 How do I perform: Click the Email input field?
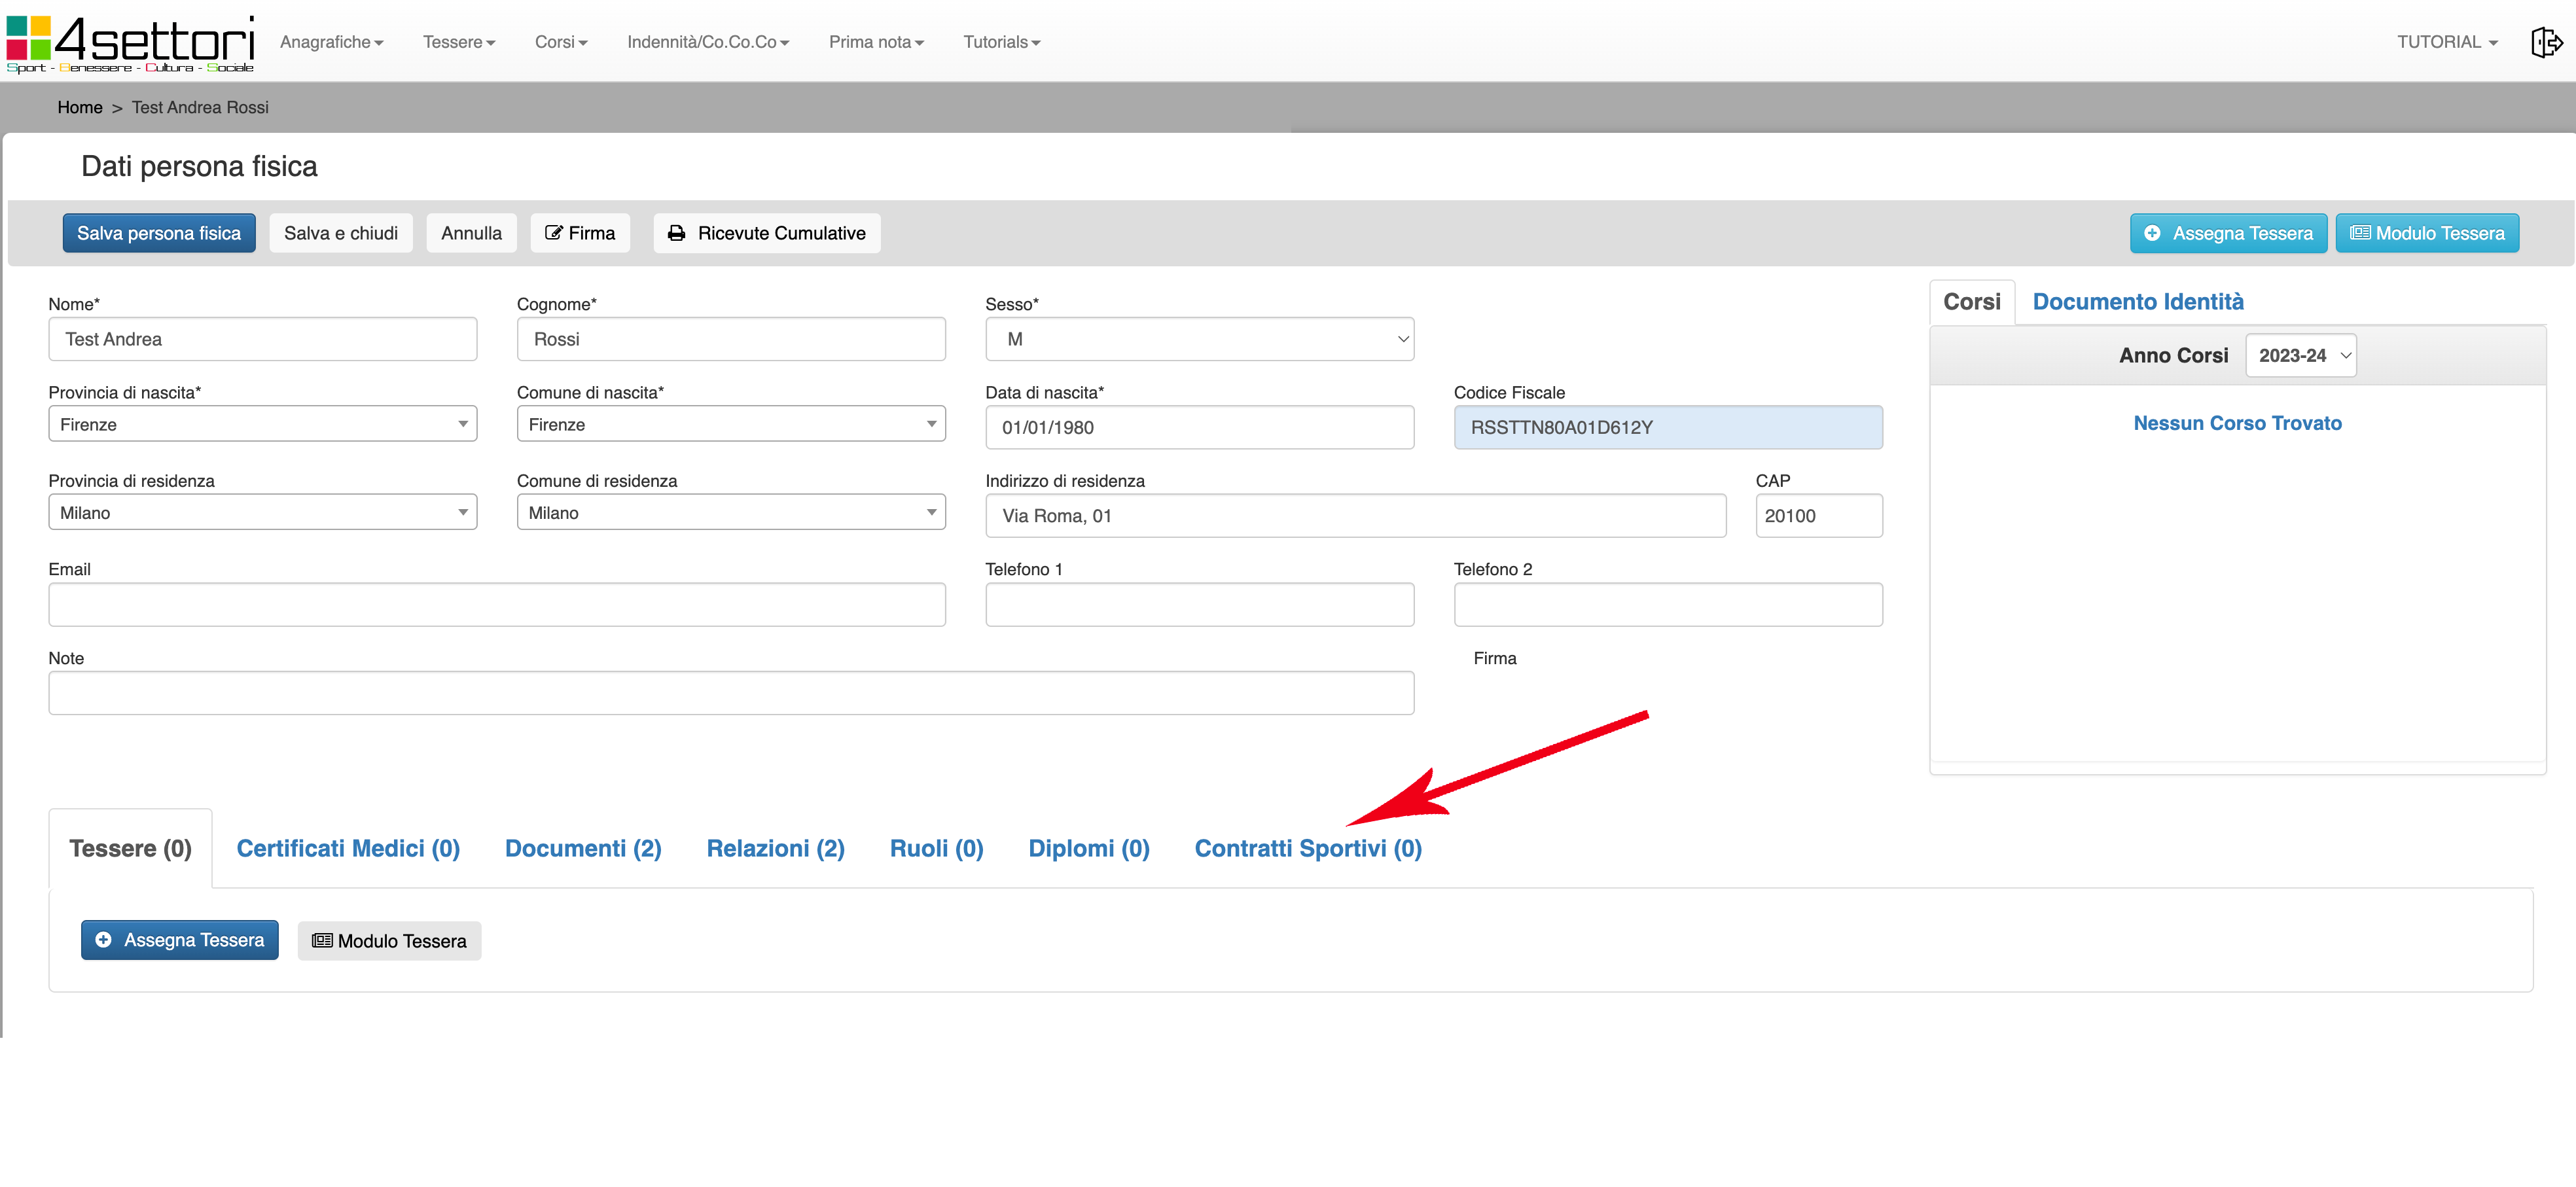[496, 605]
